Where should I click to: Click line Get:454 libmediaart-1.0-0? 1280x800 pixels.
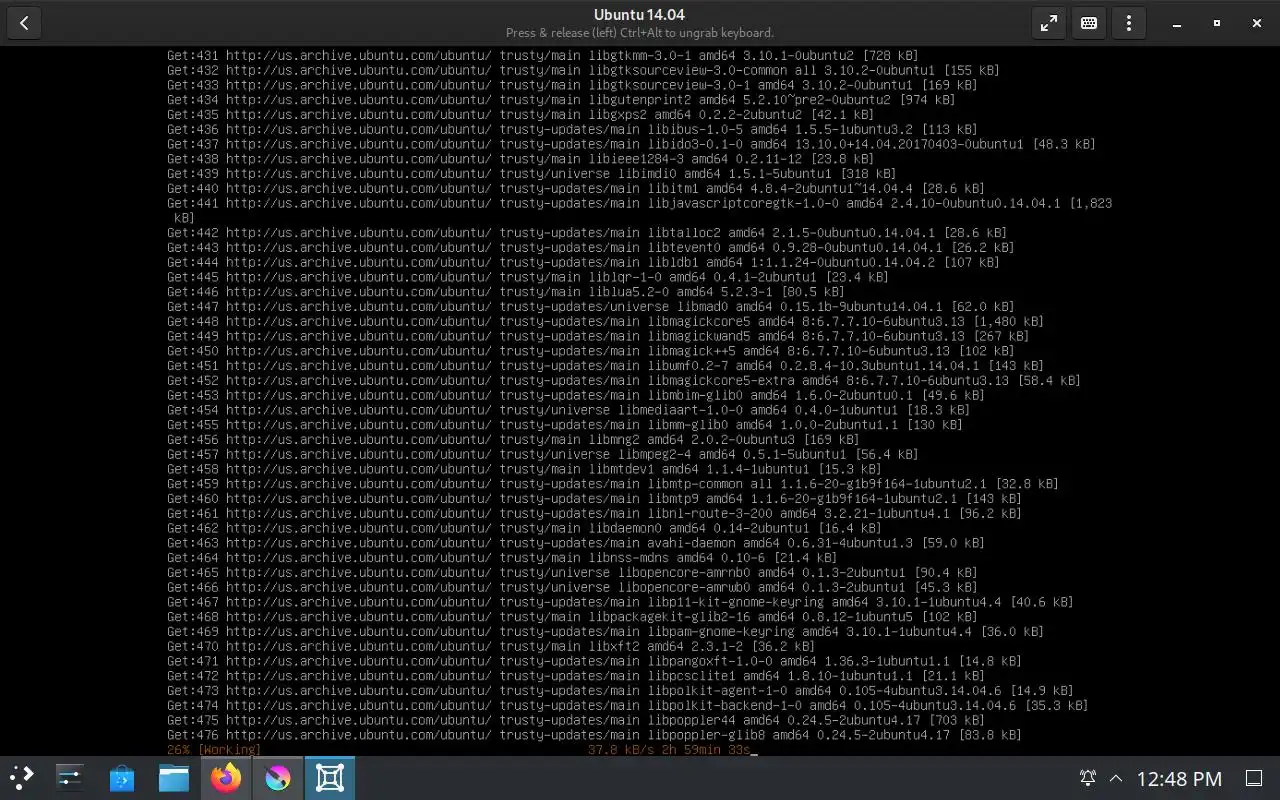(569, 410)
